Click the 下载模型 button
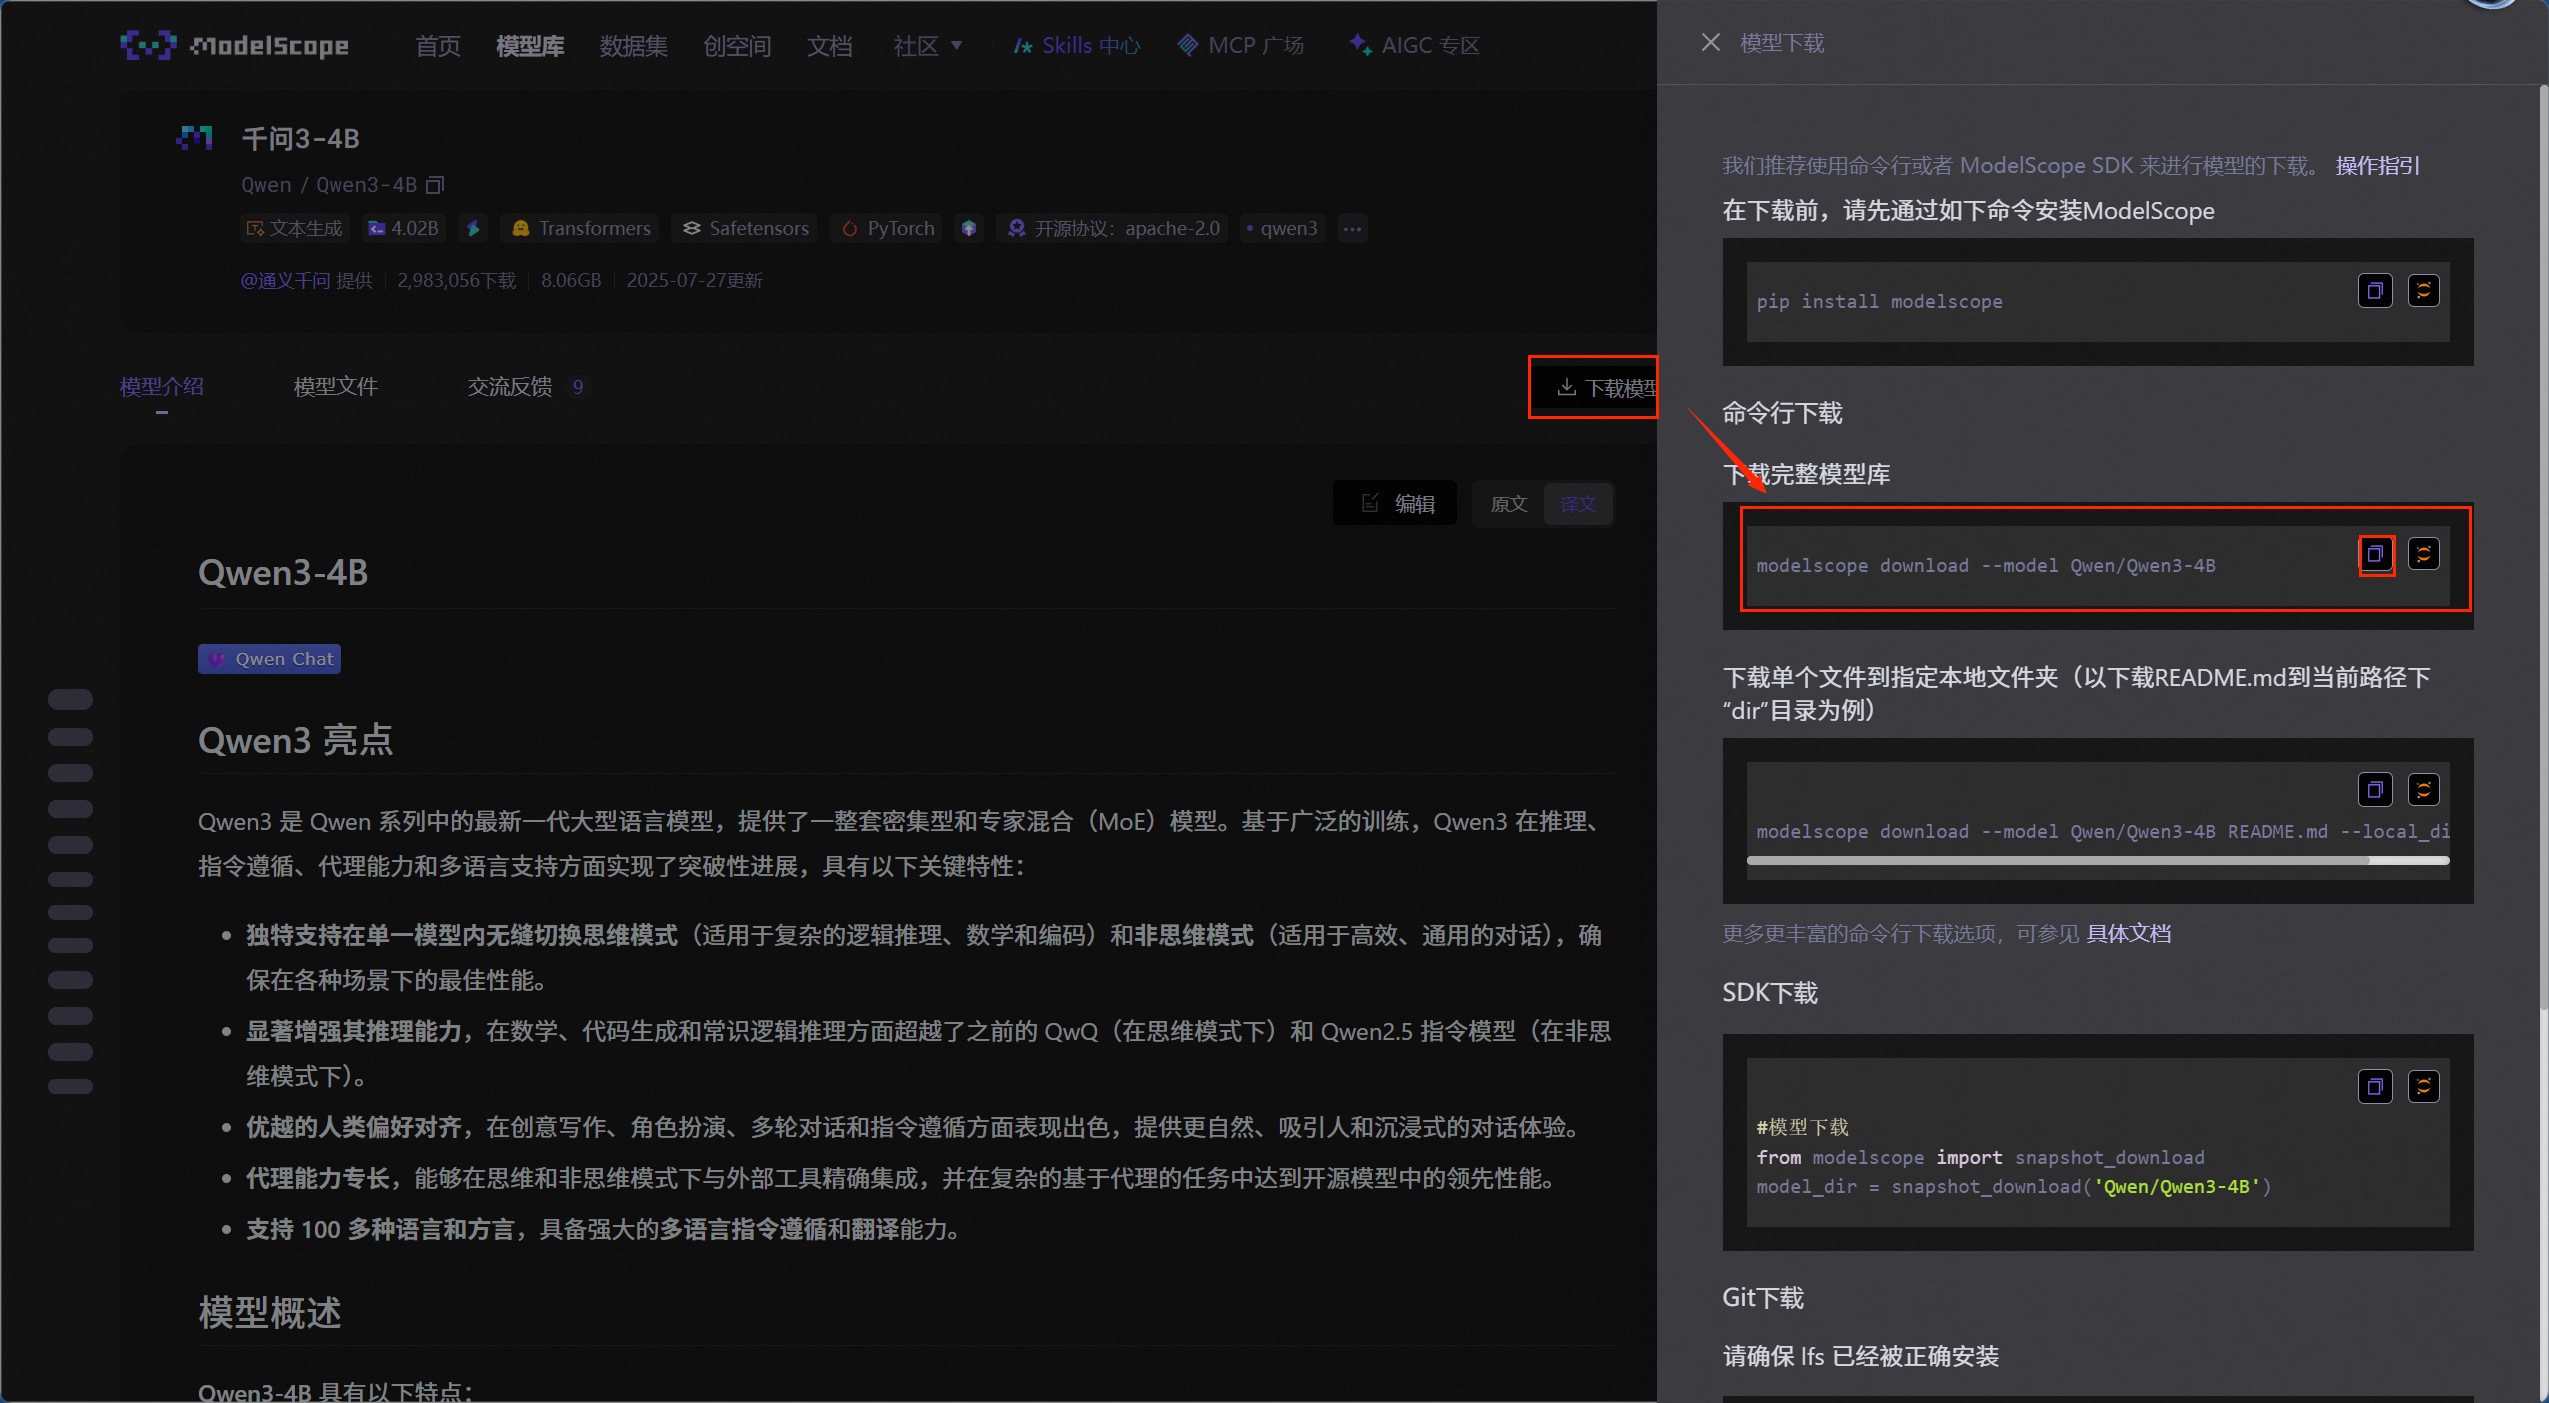This screenshot has height=1403, width=2549. click(x=1600, y=388)
